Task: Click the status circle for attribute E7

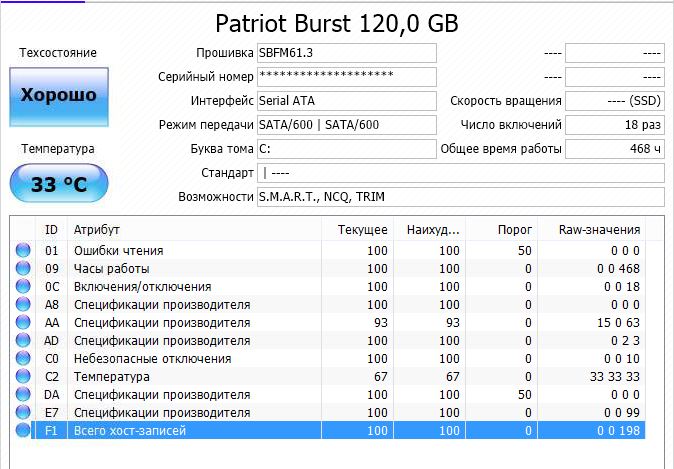Action: coord(23,413)
